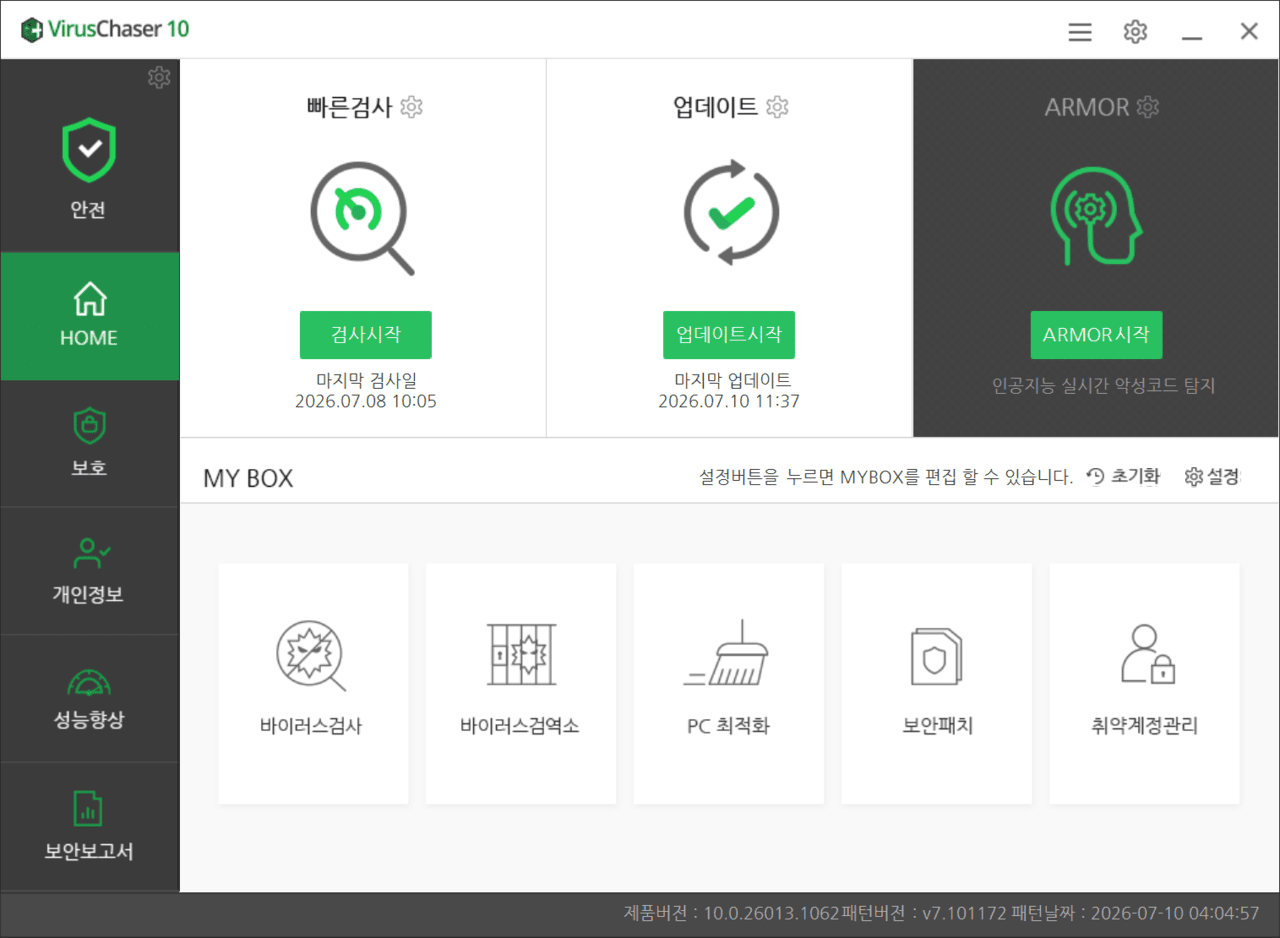Click the 취약계정관리 user lock icon
The image size is (1280, 938).
pyautogui.click(x=1147, y=654)
